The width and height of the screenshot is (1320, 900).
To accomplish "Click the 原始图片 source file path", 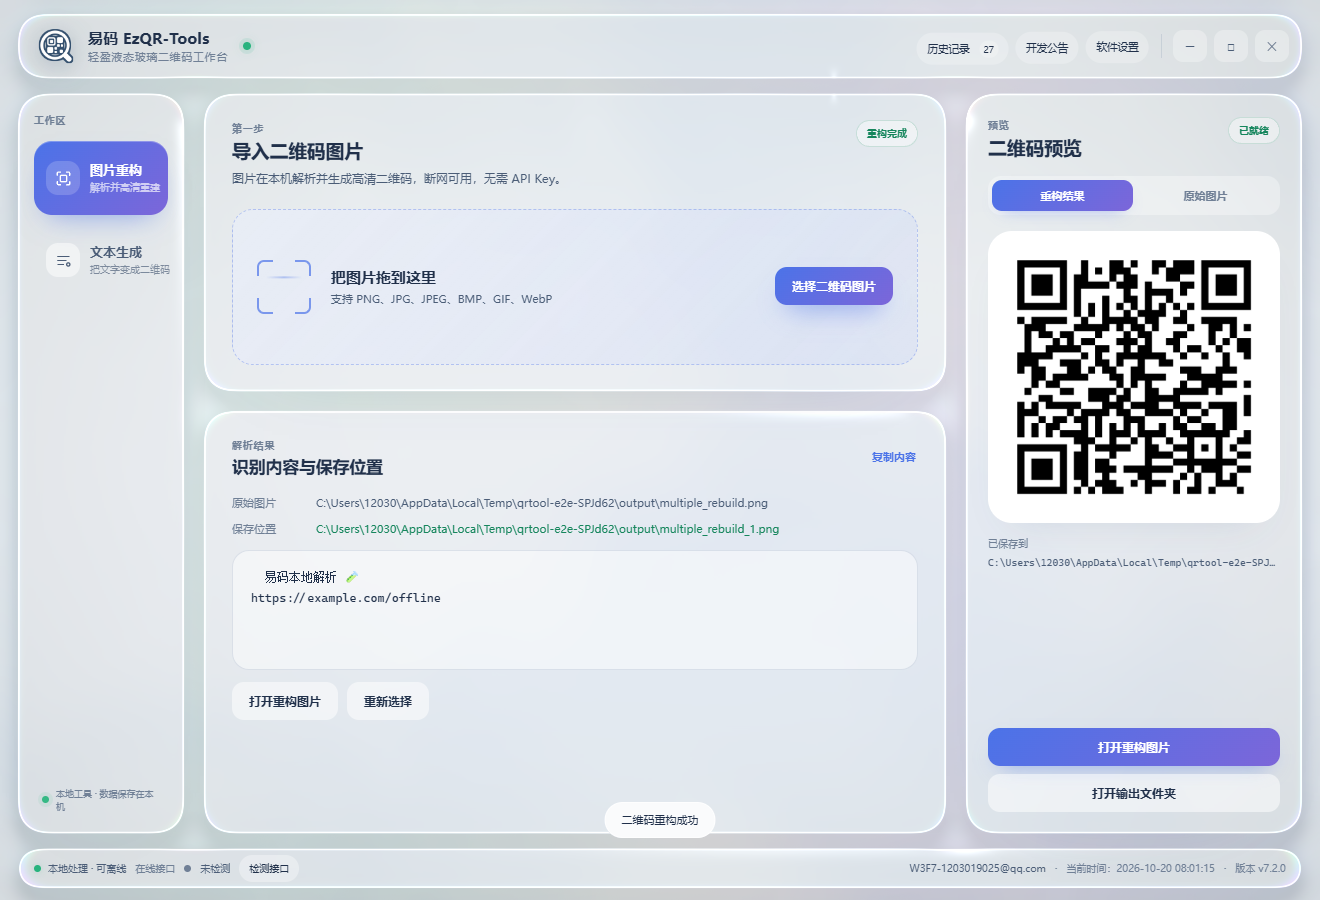I will (x=542, y=503).
